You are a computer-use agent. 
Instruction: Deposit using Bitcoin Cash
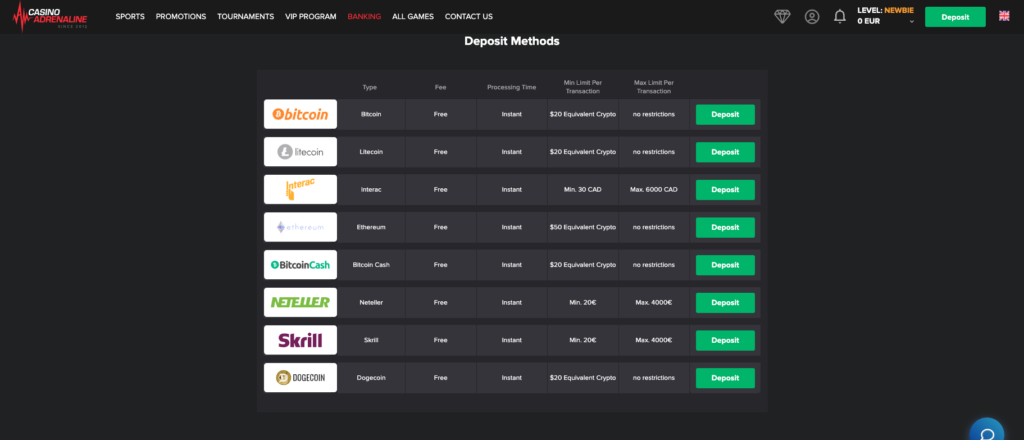725,265
